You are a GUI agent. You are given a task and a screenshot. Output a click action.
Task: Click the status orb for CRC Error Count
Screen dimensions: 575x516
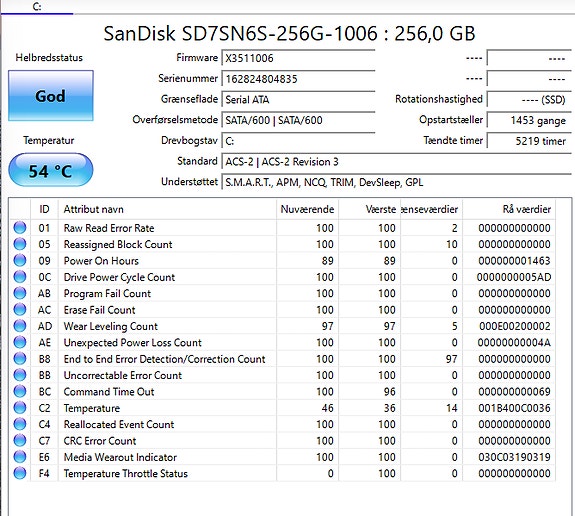[x=20, y=440]
